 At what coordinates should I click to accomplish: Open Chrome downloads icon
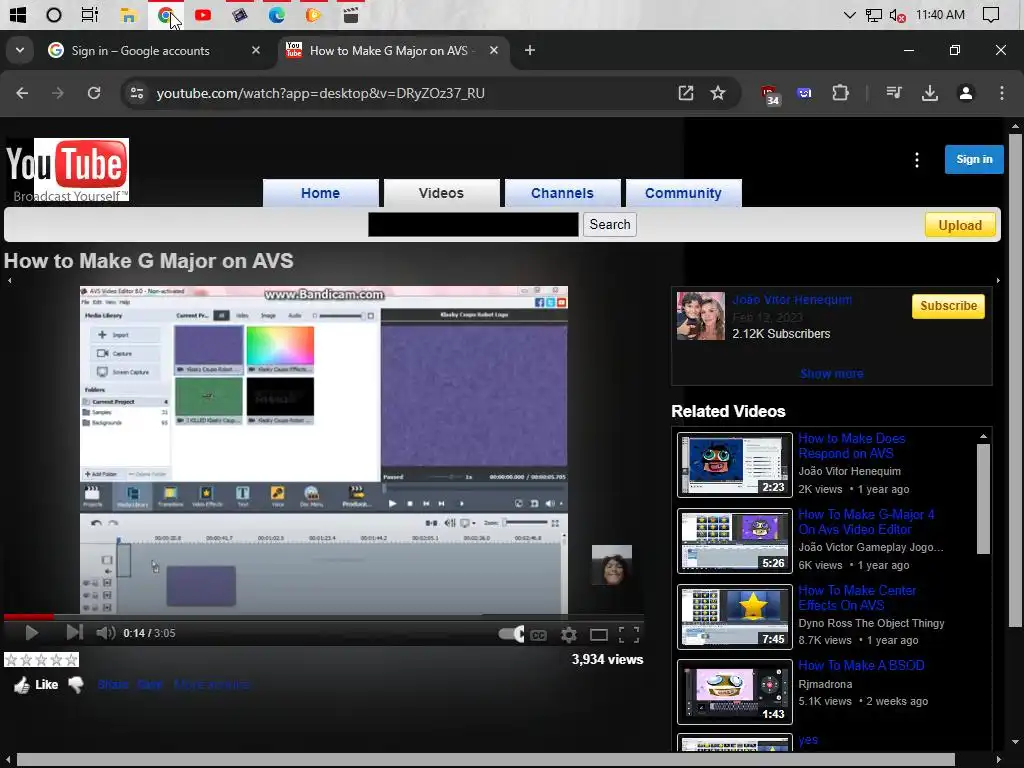tap(930, 93)
